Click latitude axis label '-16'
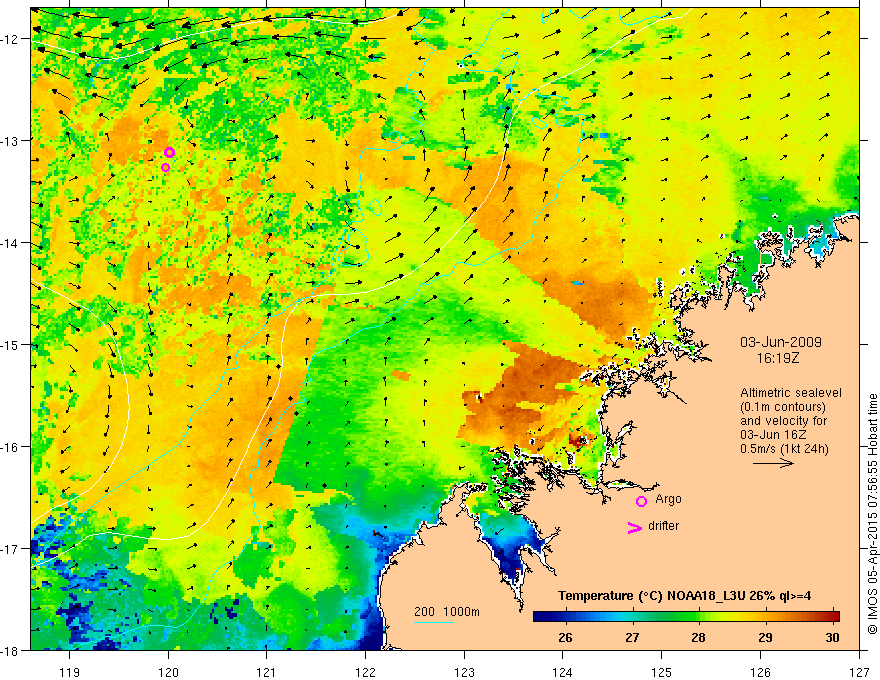The image size is (880, 680). pyautogui.click(x=11, y=447)
